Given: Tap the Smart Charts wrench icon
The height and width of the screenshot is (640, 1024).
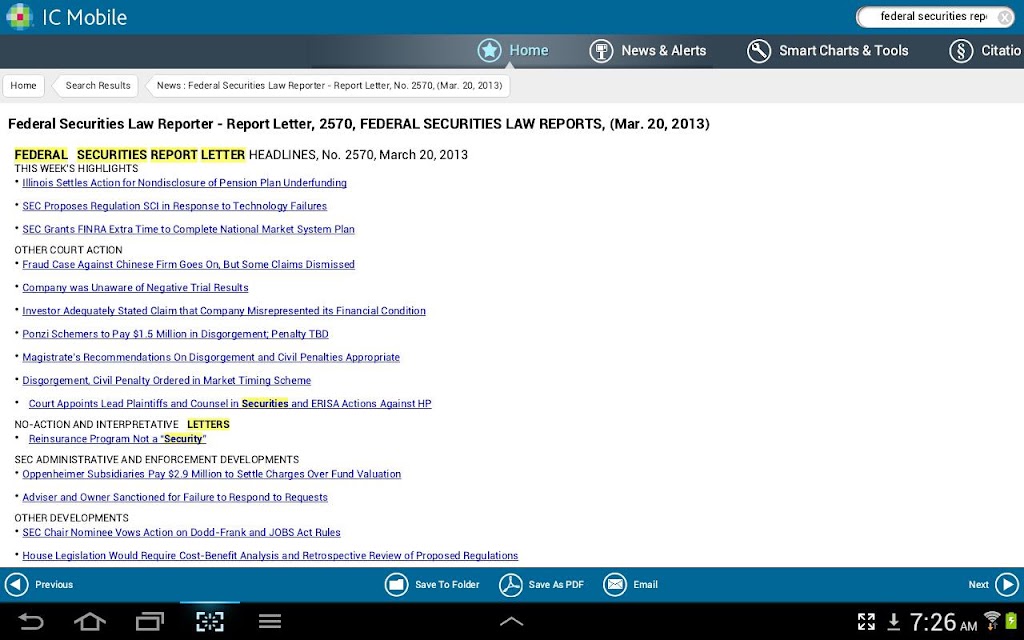Looking at the screenshot, I should (759, 51).
